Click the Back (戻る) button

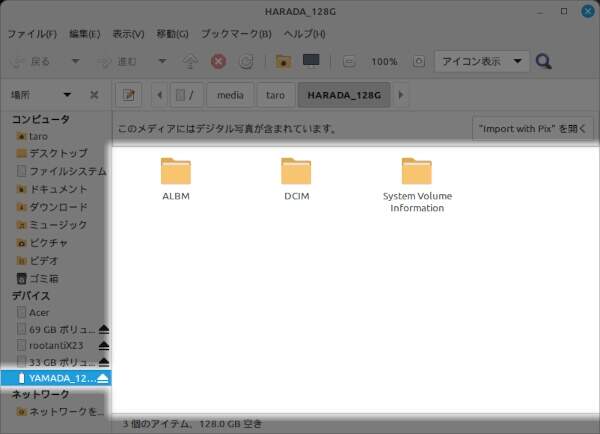tap(31, 61)
